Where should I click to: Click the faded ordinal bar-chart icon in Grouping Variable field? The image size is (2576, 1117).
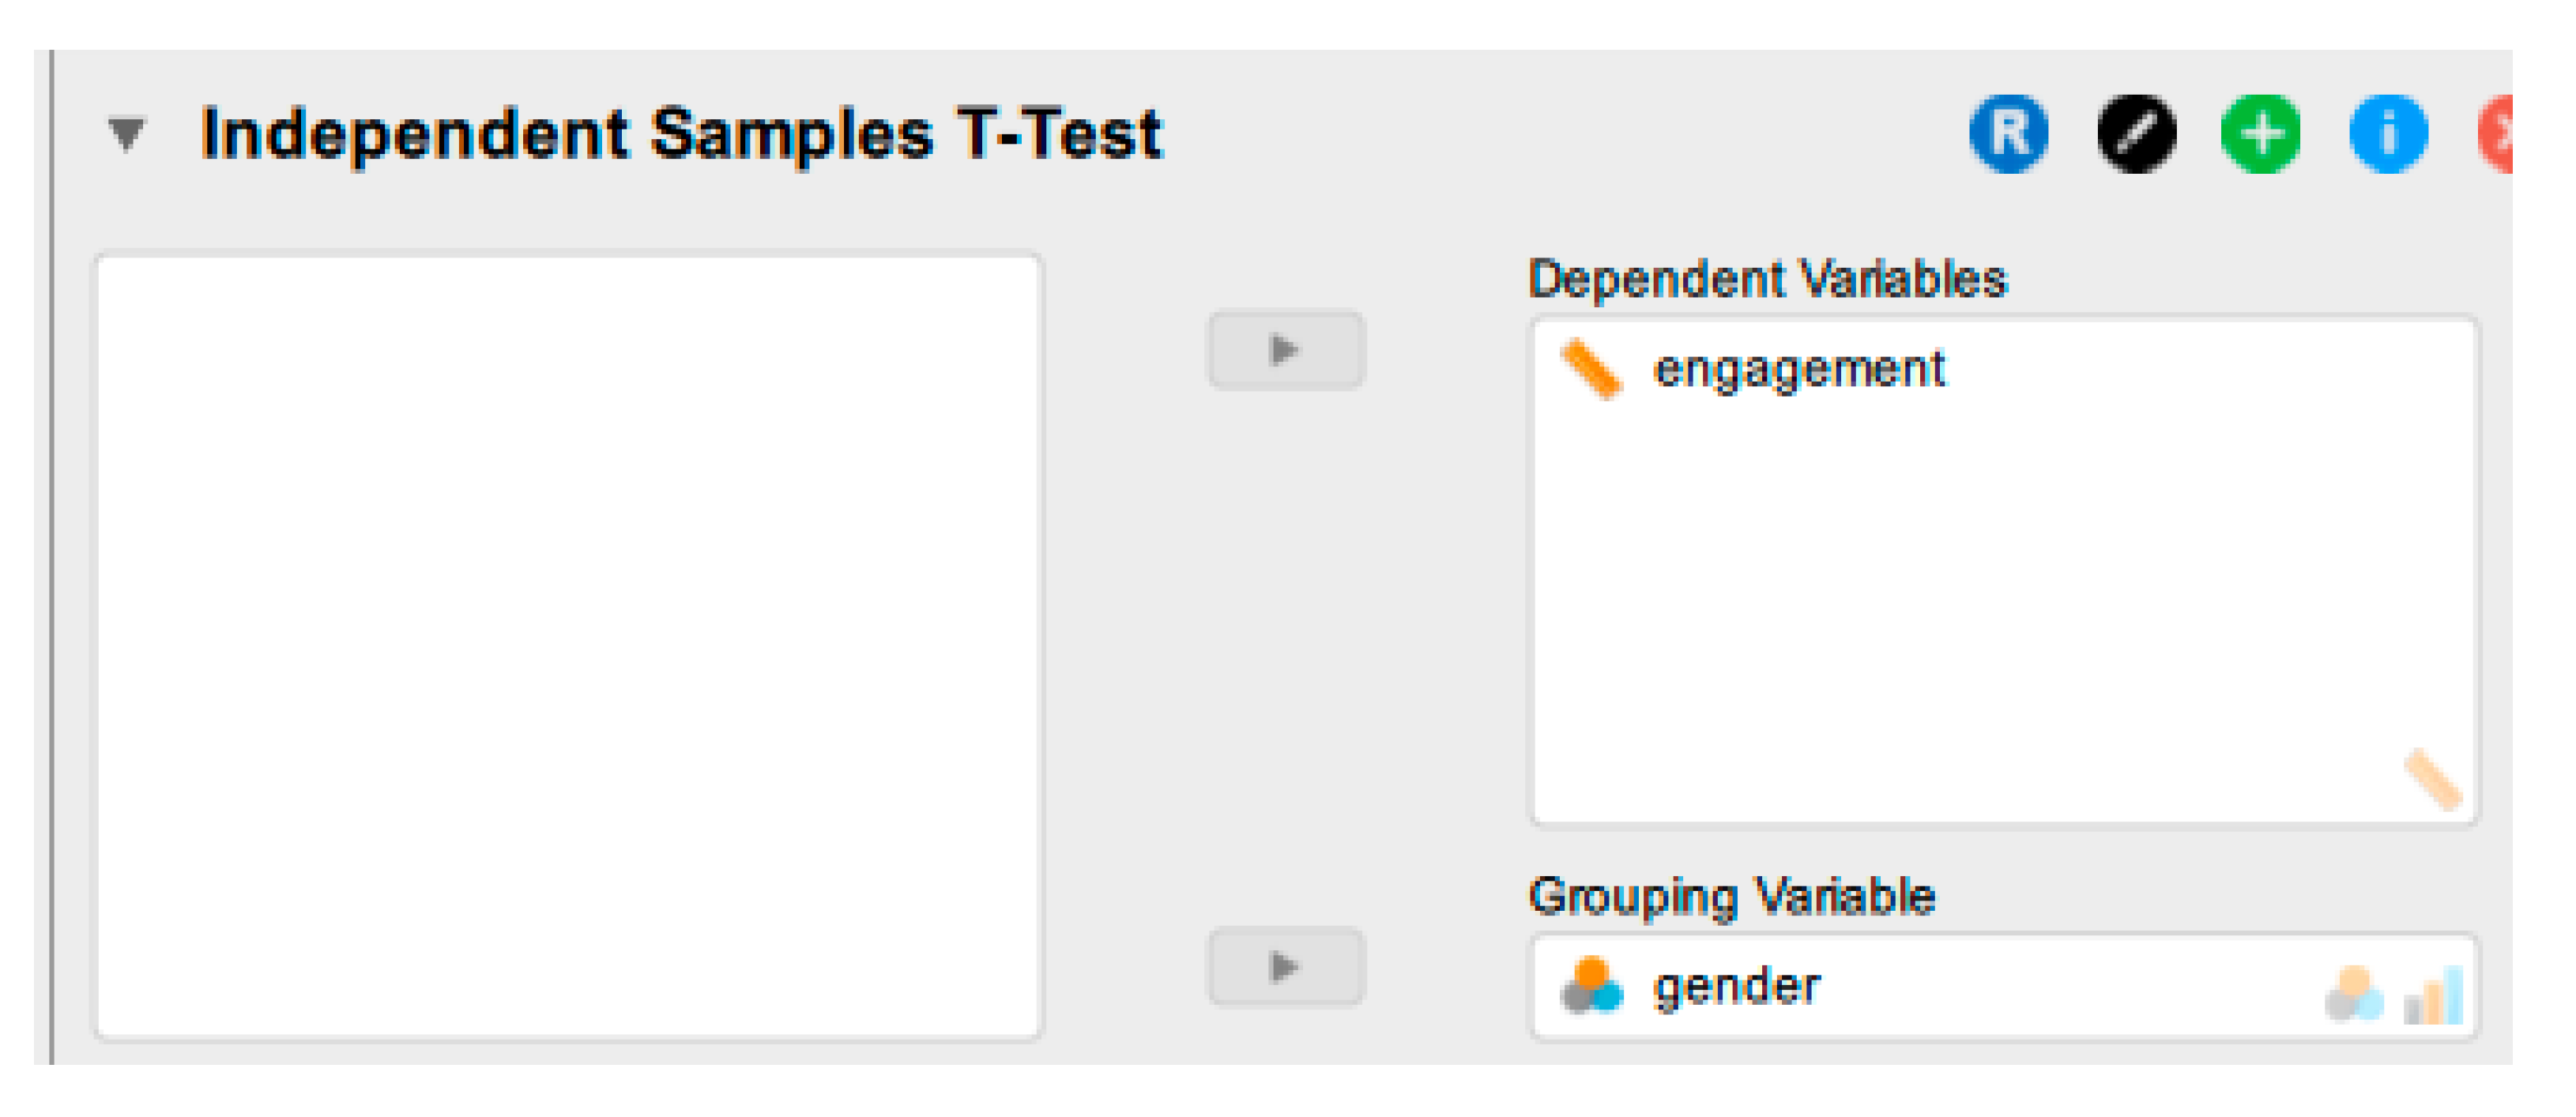click(x=2434, y=995)
